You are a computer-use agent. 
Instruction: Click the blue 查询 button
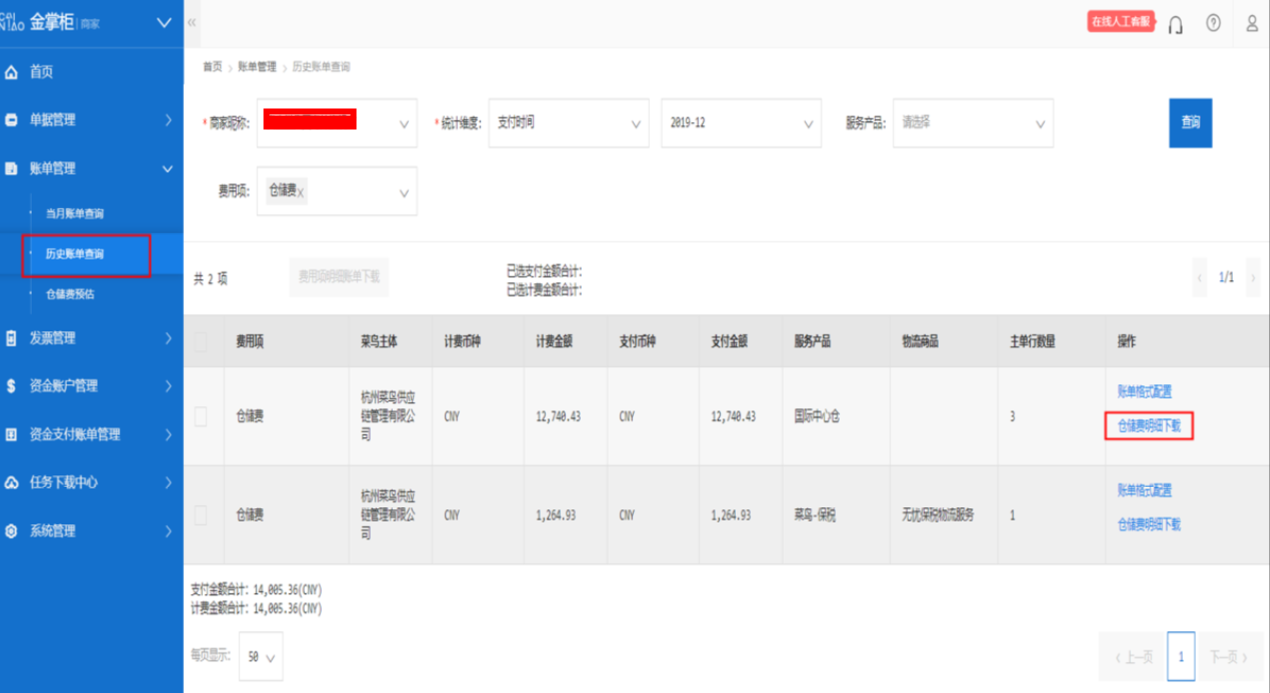1190,123
